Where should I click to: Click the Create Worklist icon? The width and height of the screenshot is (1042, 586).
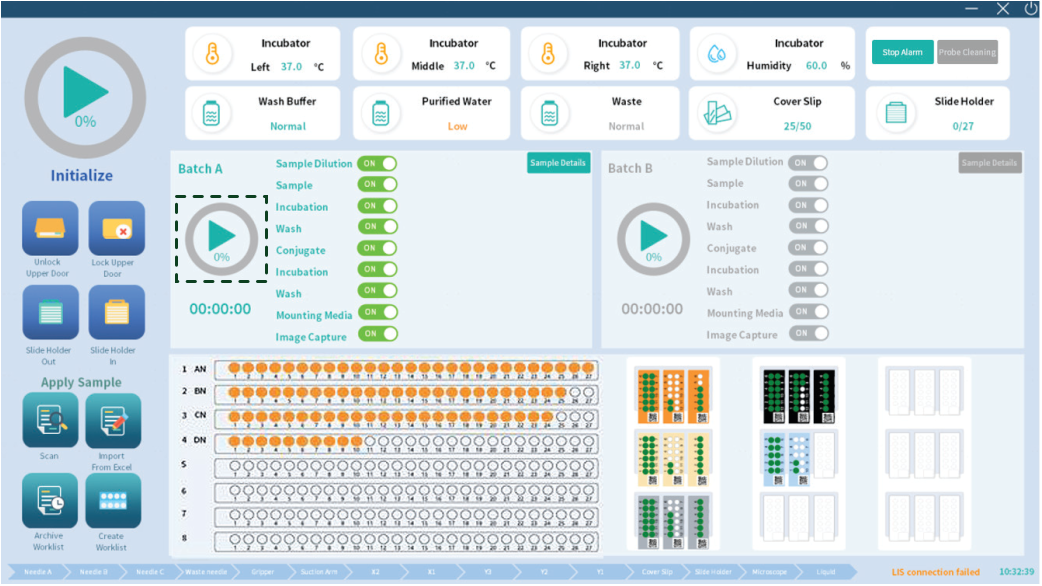pos(113,500)
